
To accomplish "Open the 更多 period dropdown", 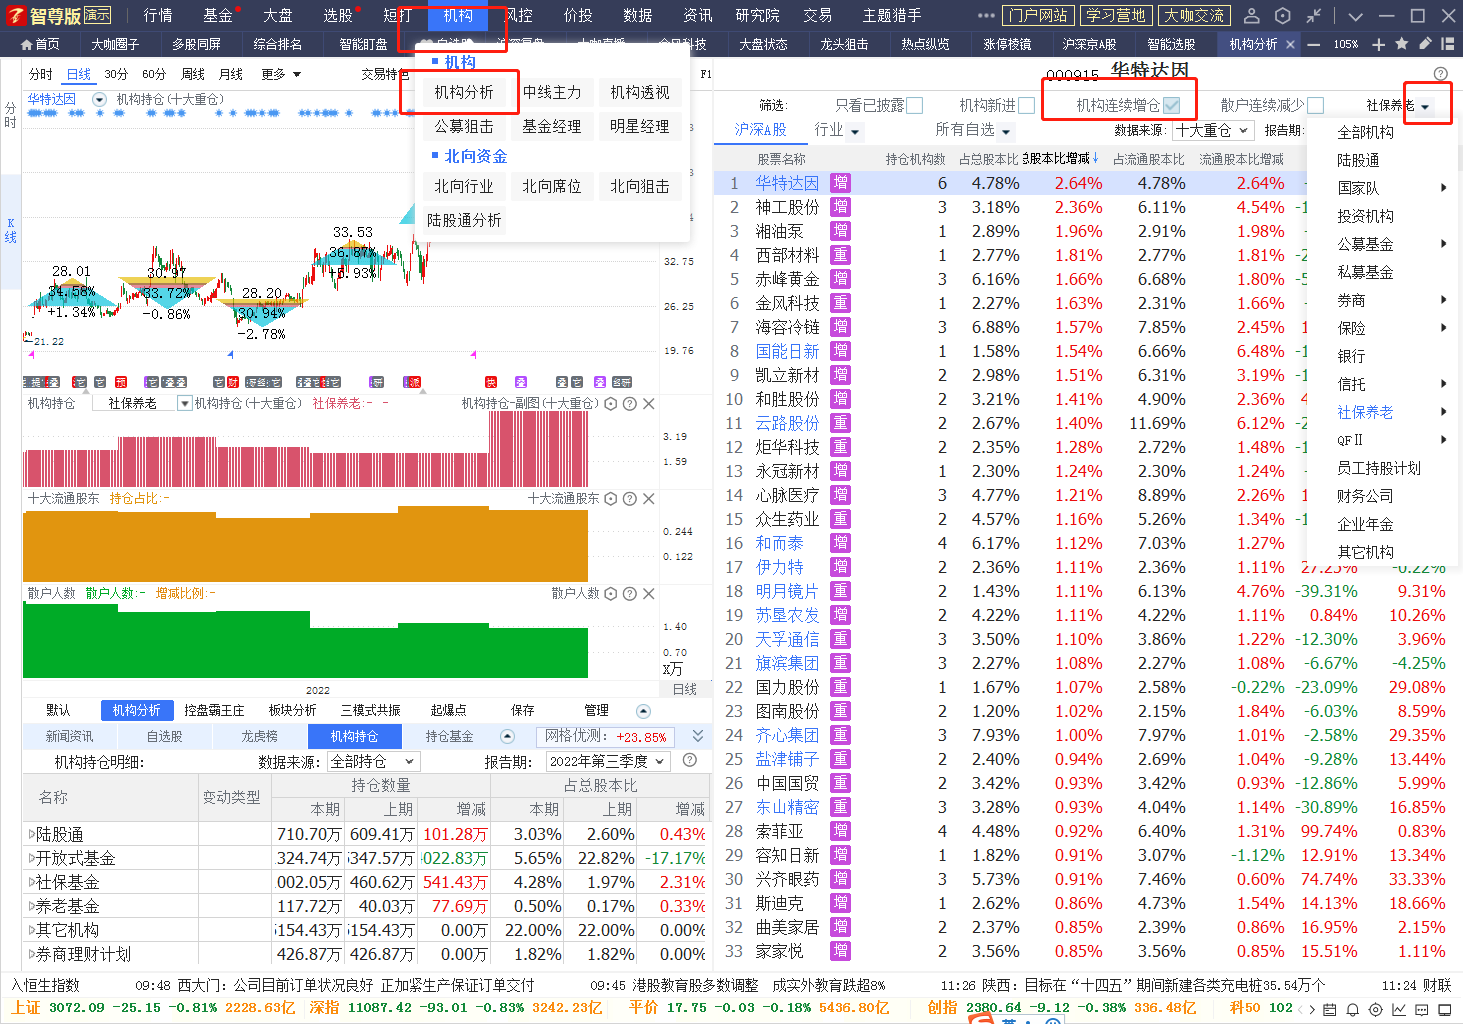I will point(281,74).
